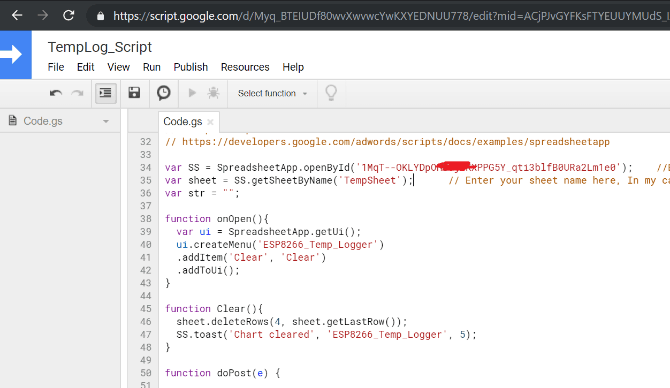This screenshot has width=670, height=388.
Task: Open the Run menu
Action: pos(152,67)
